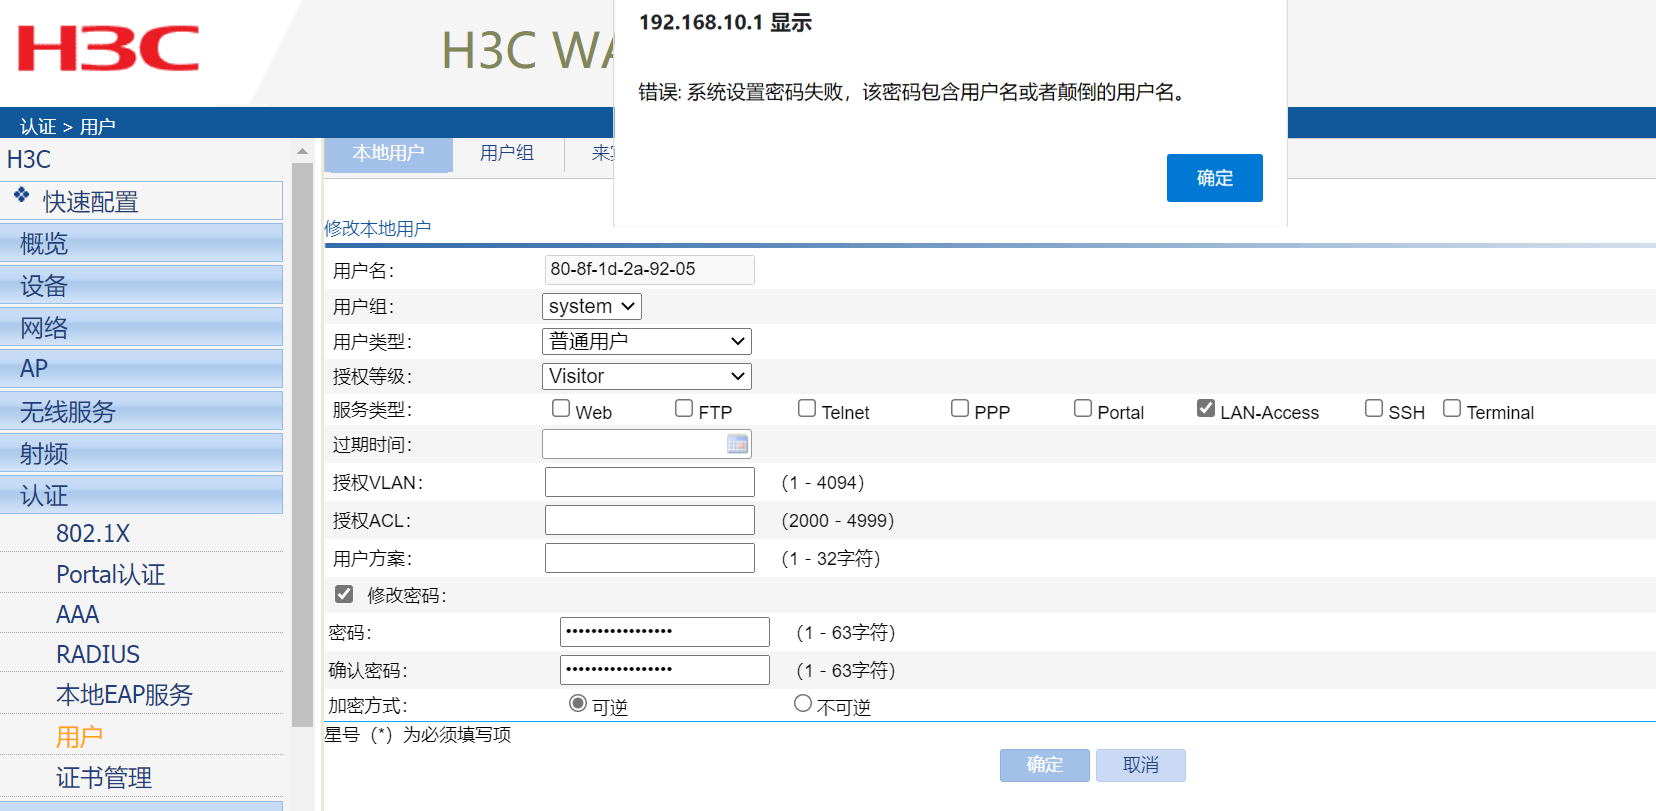Uncheck the LAN-Access service type checkbox
Screen dimensions: 1656x811
click(1206, 408)
